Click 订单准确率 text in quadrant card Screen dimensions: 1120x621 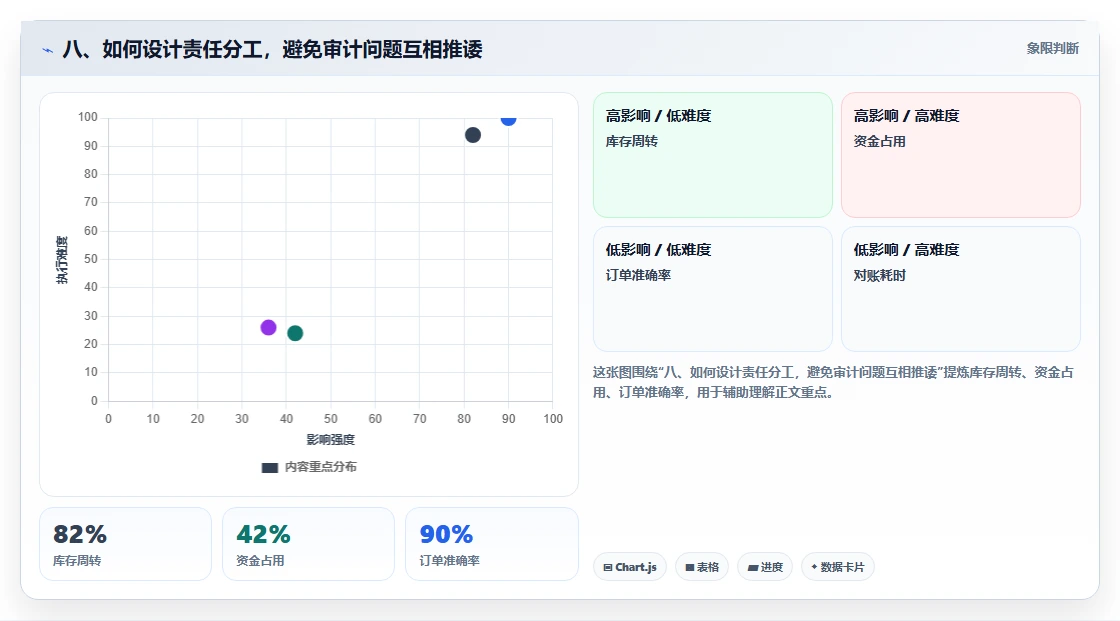click(638, 275)
